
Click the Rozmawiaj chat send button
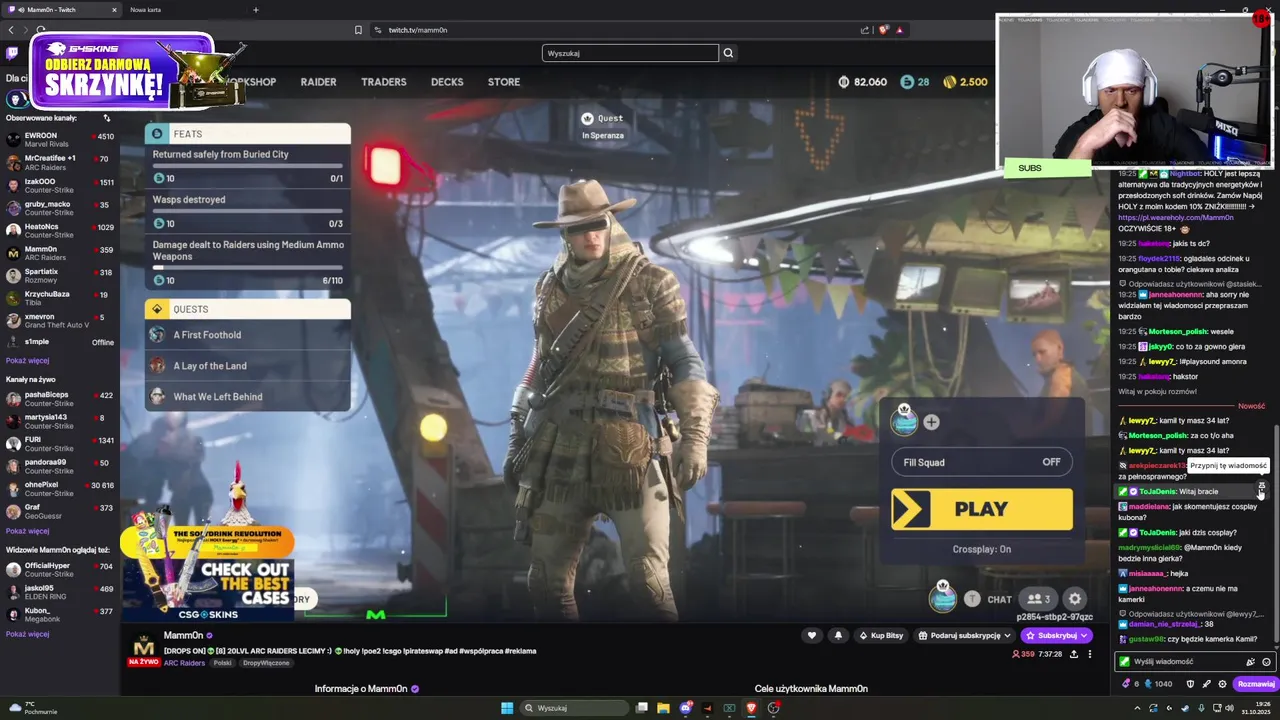click(x=1256, y=684)
